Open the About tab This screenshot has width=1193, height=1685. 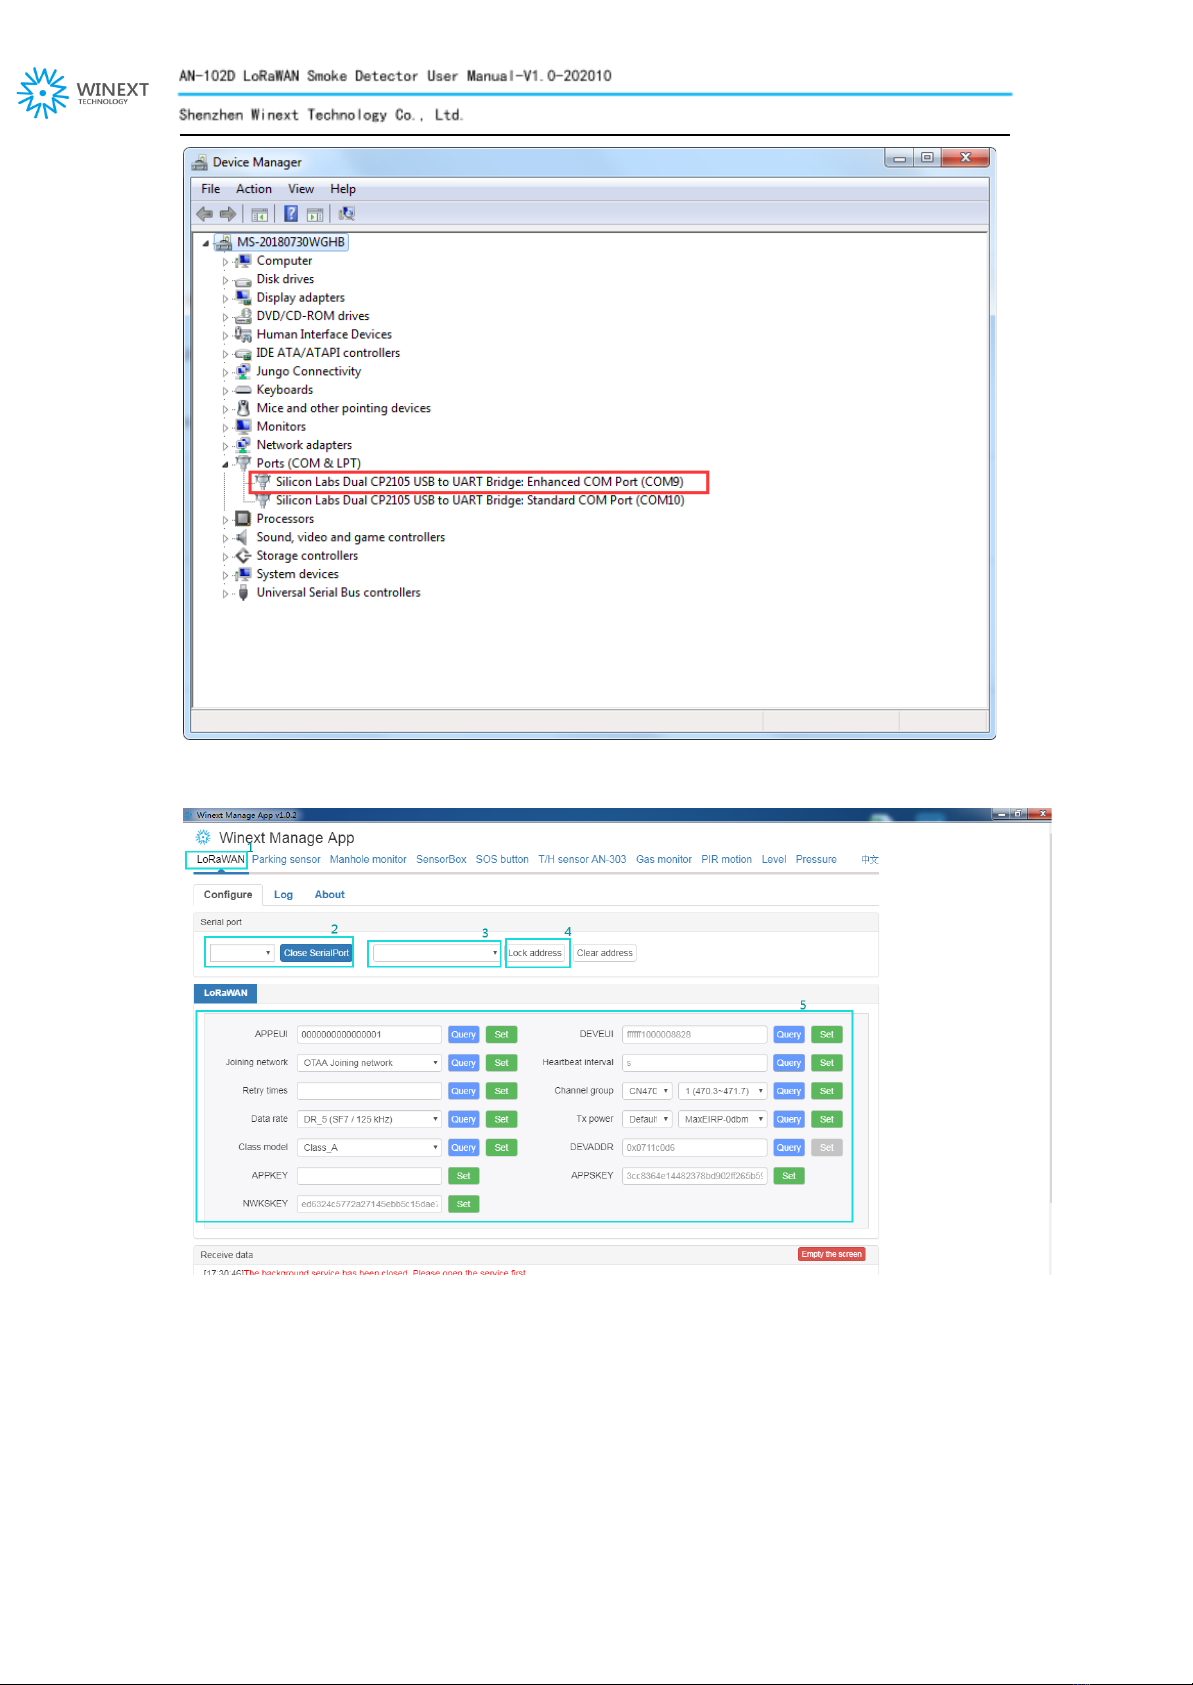click(330, 895)
